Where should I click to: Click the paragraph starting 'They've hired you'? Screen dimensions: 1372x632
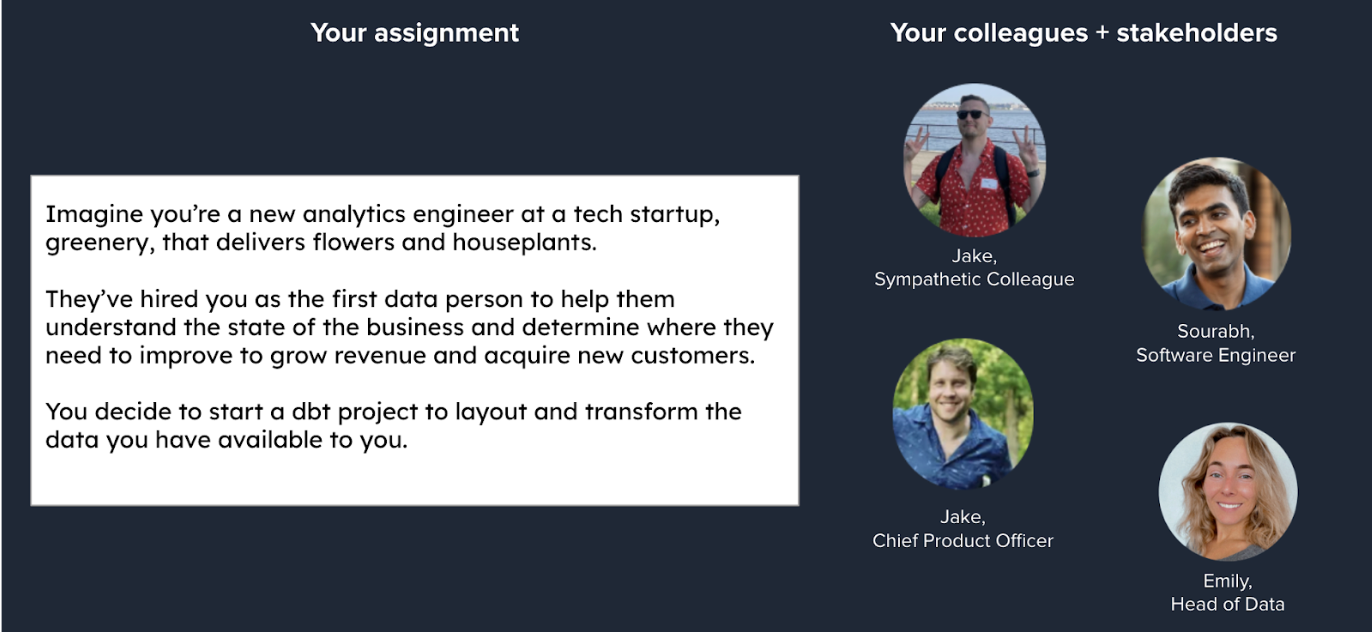(x=410, y=327)
